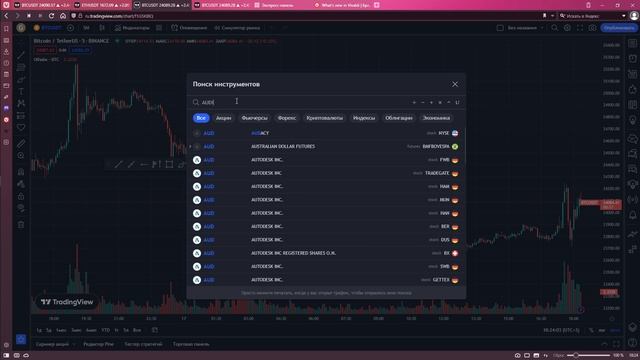Select the text annotation tool
640x360 pixels.
click(21, 91)
